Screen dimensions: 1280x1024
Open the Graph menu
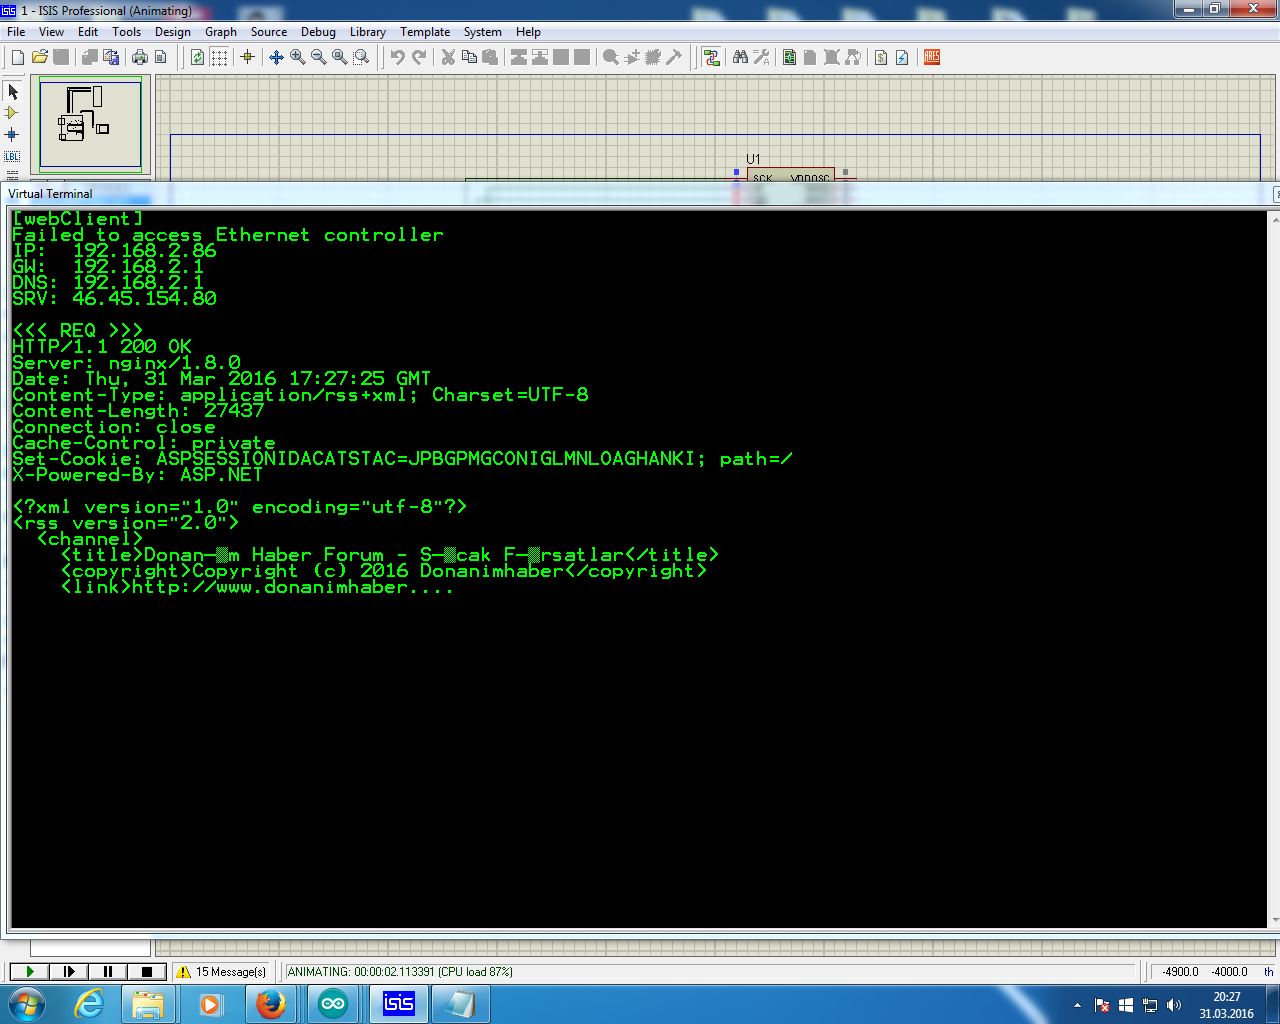coord(221,32)
